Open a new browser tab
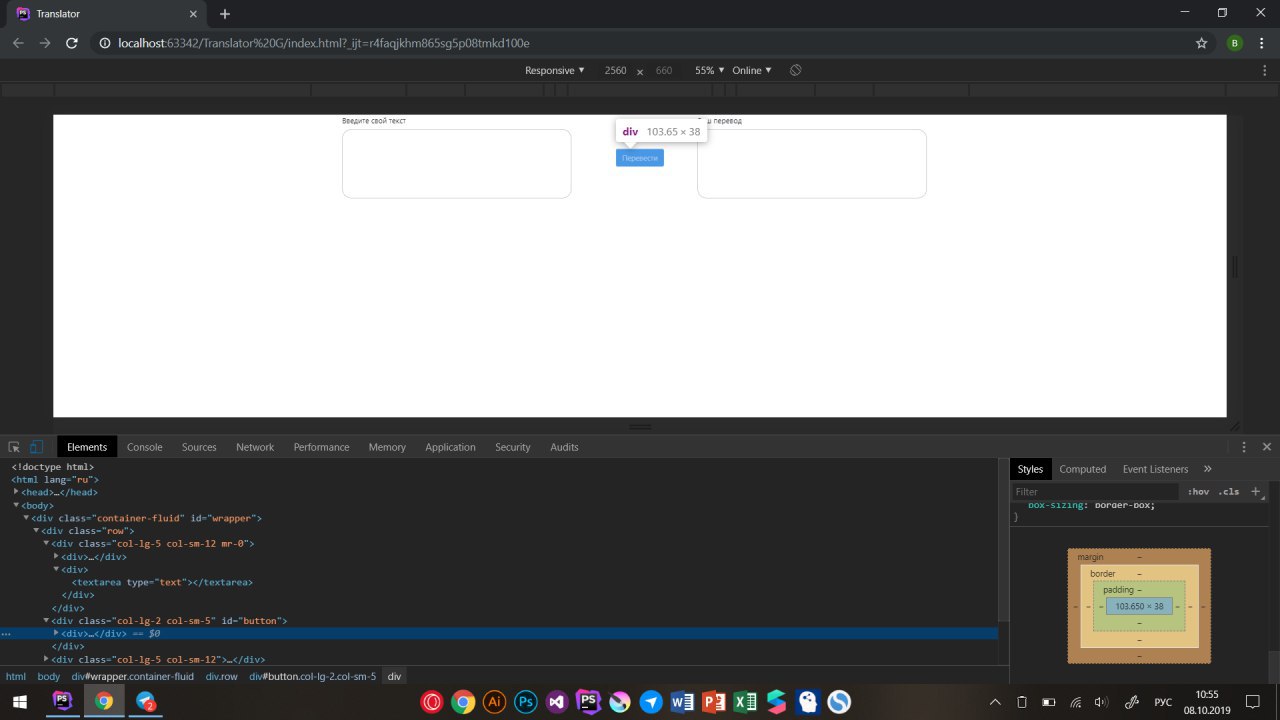Image resolution: width=1280 pixels, height=720 pixels. click(x=225, y=14)
